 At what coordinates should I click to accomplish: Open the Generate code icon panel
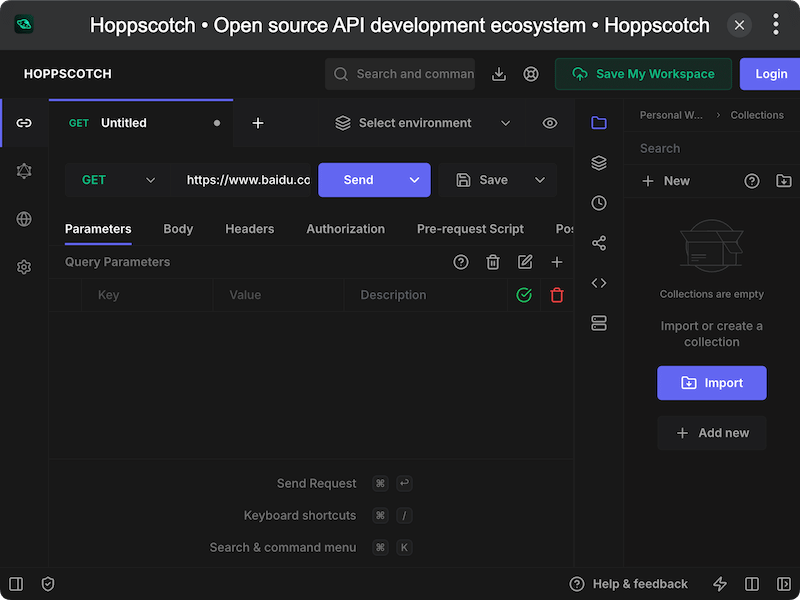[598, 283]
